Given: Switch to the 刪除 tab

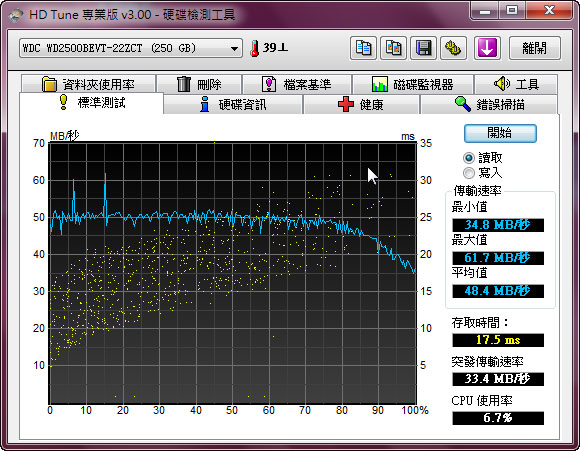Looking at the screenshot, I should click(199, 84).
